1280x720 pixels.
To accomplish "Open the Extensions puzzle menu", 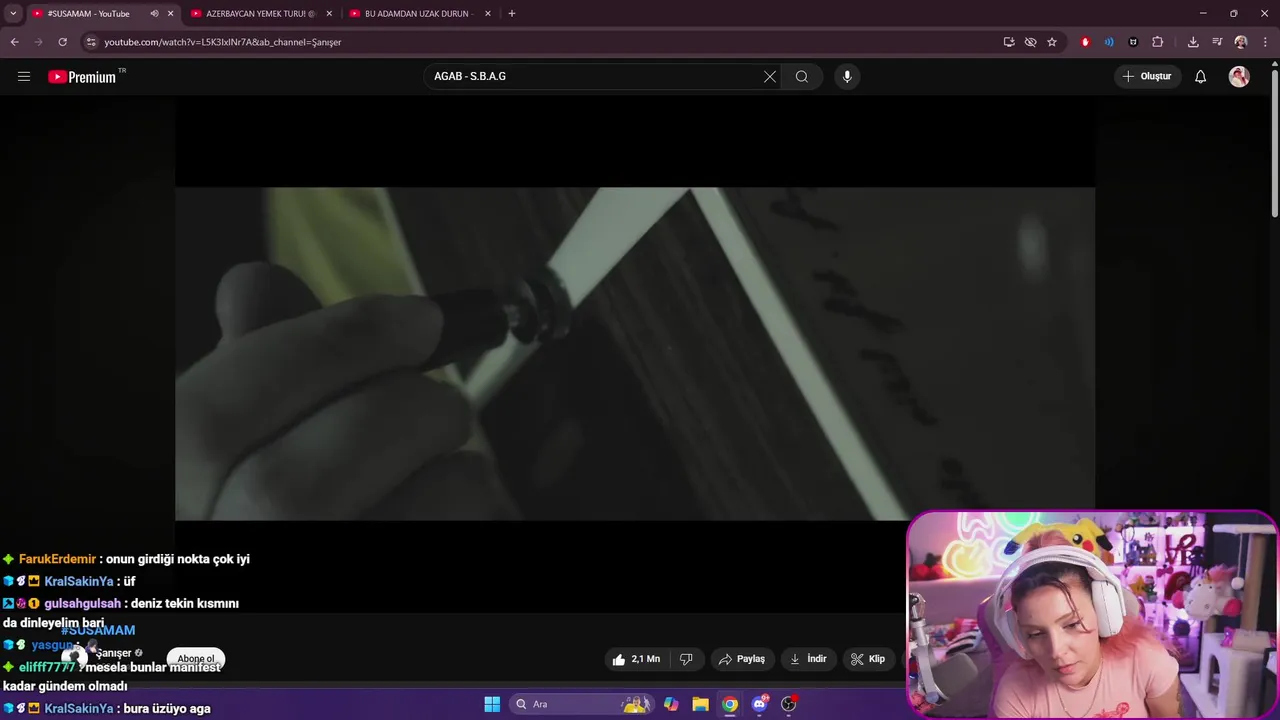I will pos(1158,42).
